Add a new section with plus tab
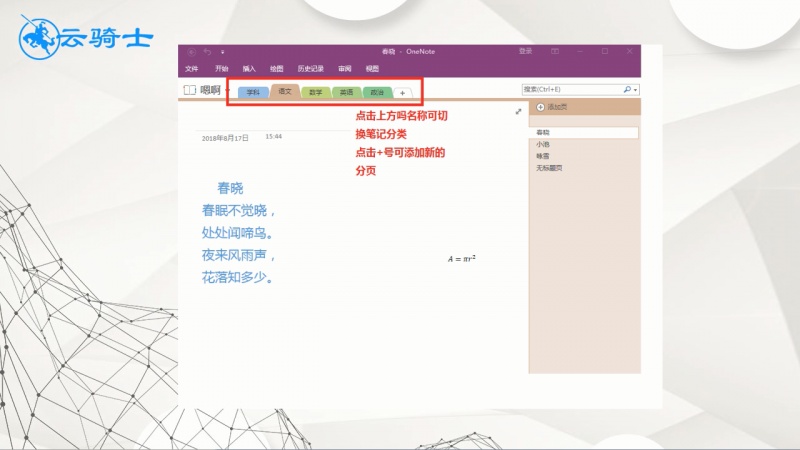Screen dimensions: 800x450 [x=403, y=93]
